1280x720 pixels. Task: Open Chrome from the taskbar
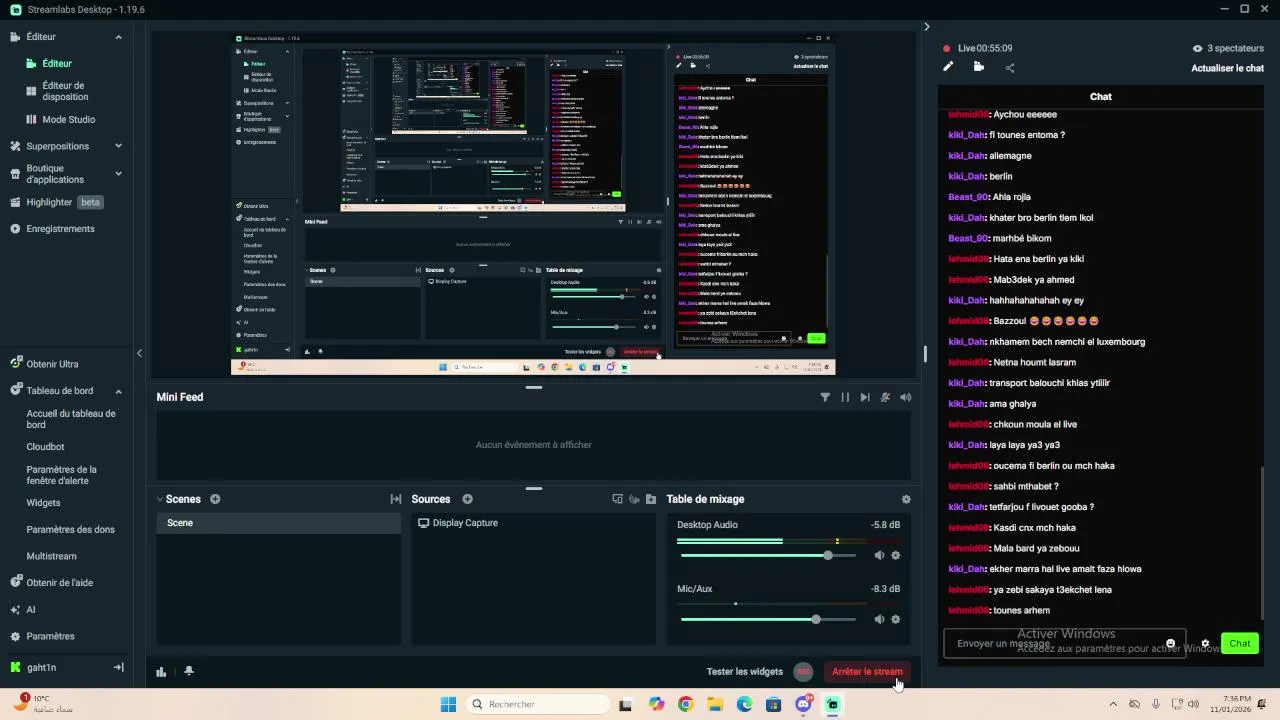685,704
